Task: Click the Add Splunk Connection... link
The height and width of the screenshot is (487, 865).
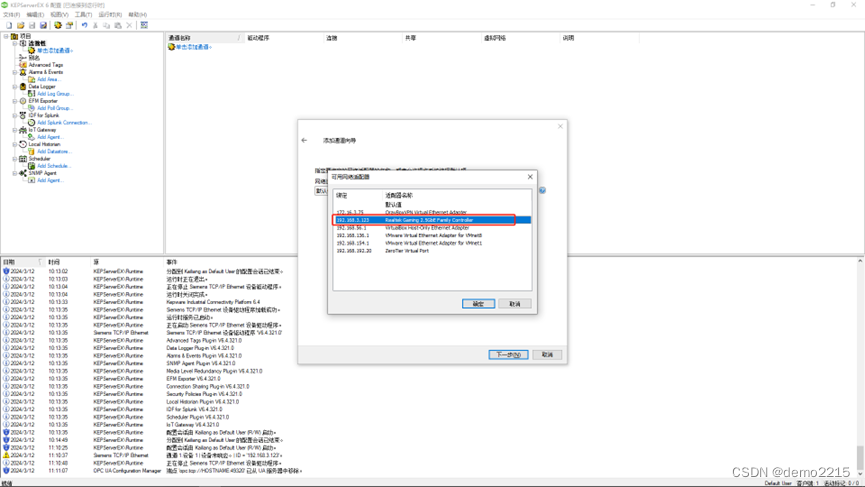Action: 63,122
